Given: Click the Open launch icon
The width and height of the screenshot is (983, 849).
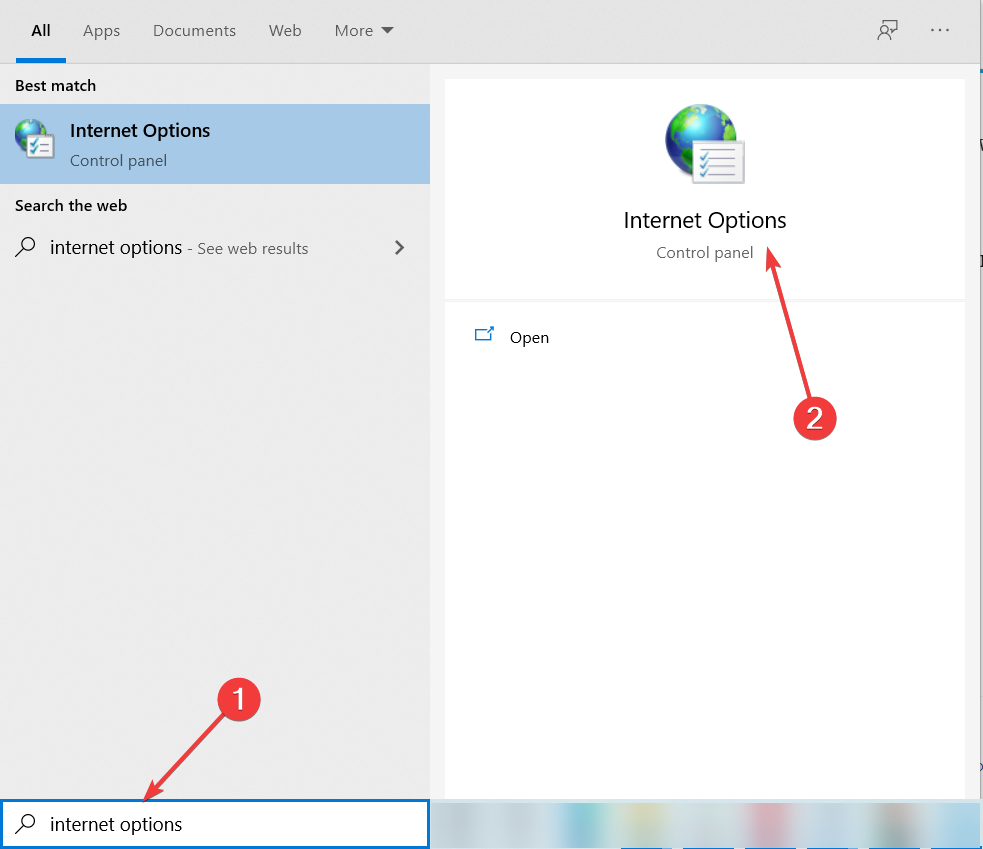Looking at the screenshot, I should (x=484, y=334).
